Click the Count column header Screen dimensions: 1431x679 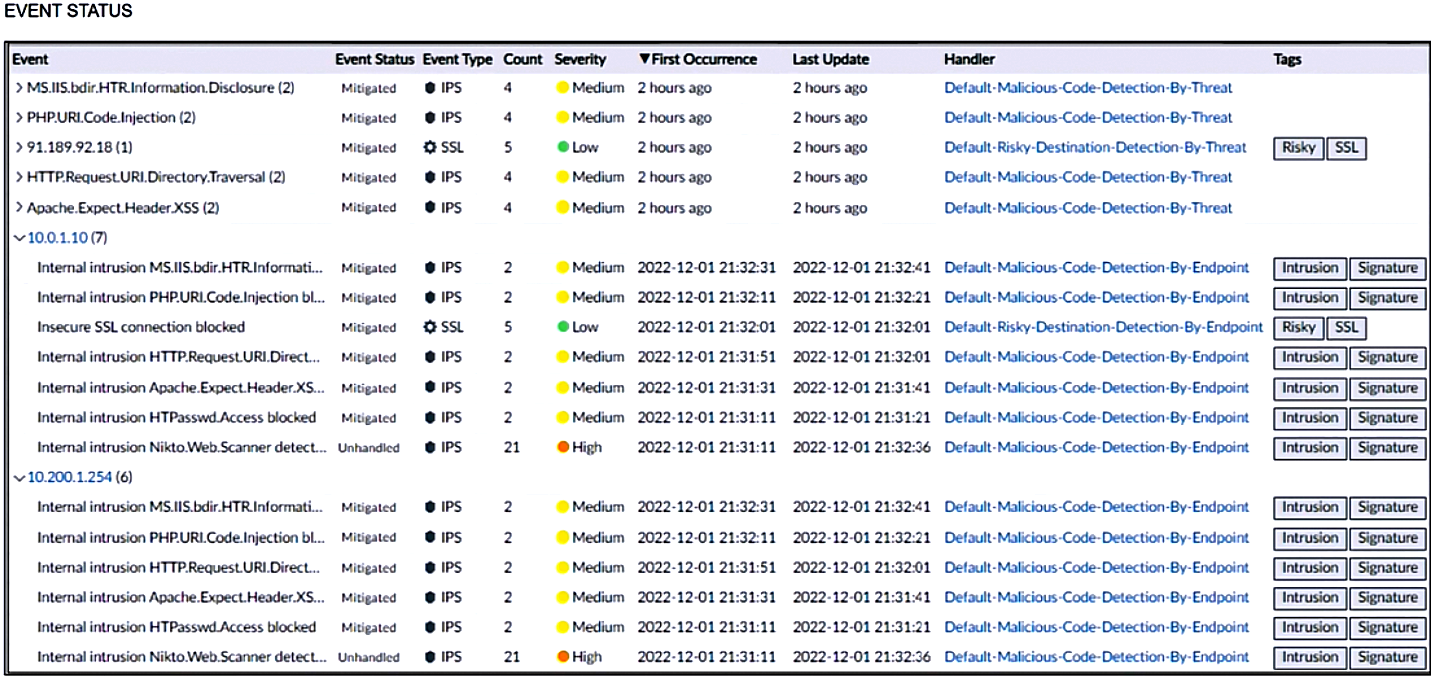(x=522, y=59)
